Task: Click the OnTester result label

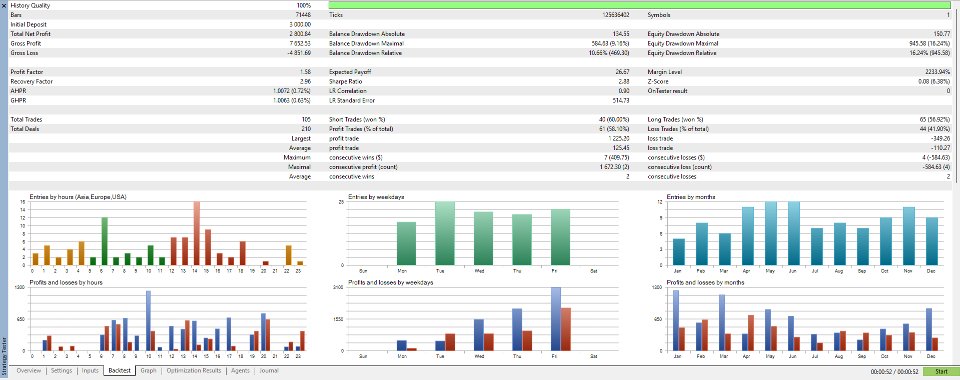Action: click(x=667, y=91)
